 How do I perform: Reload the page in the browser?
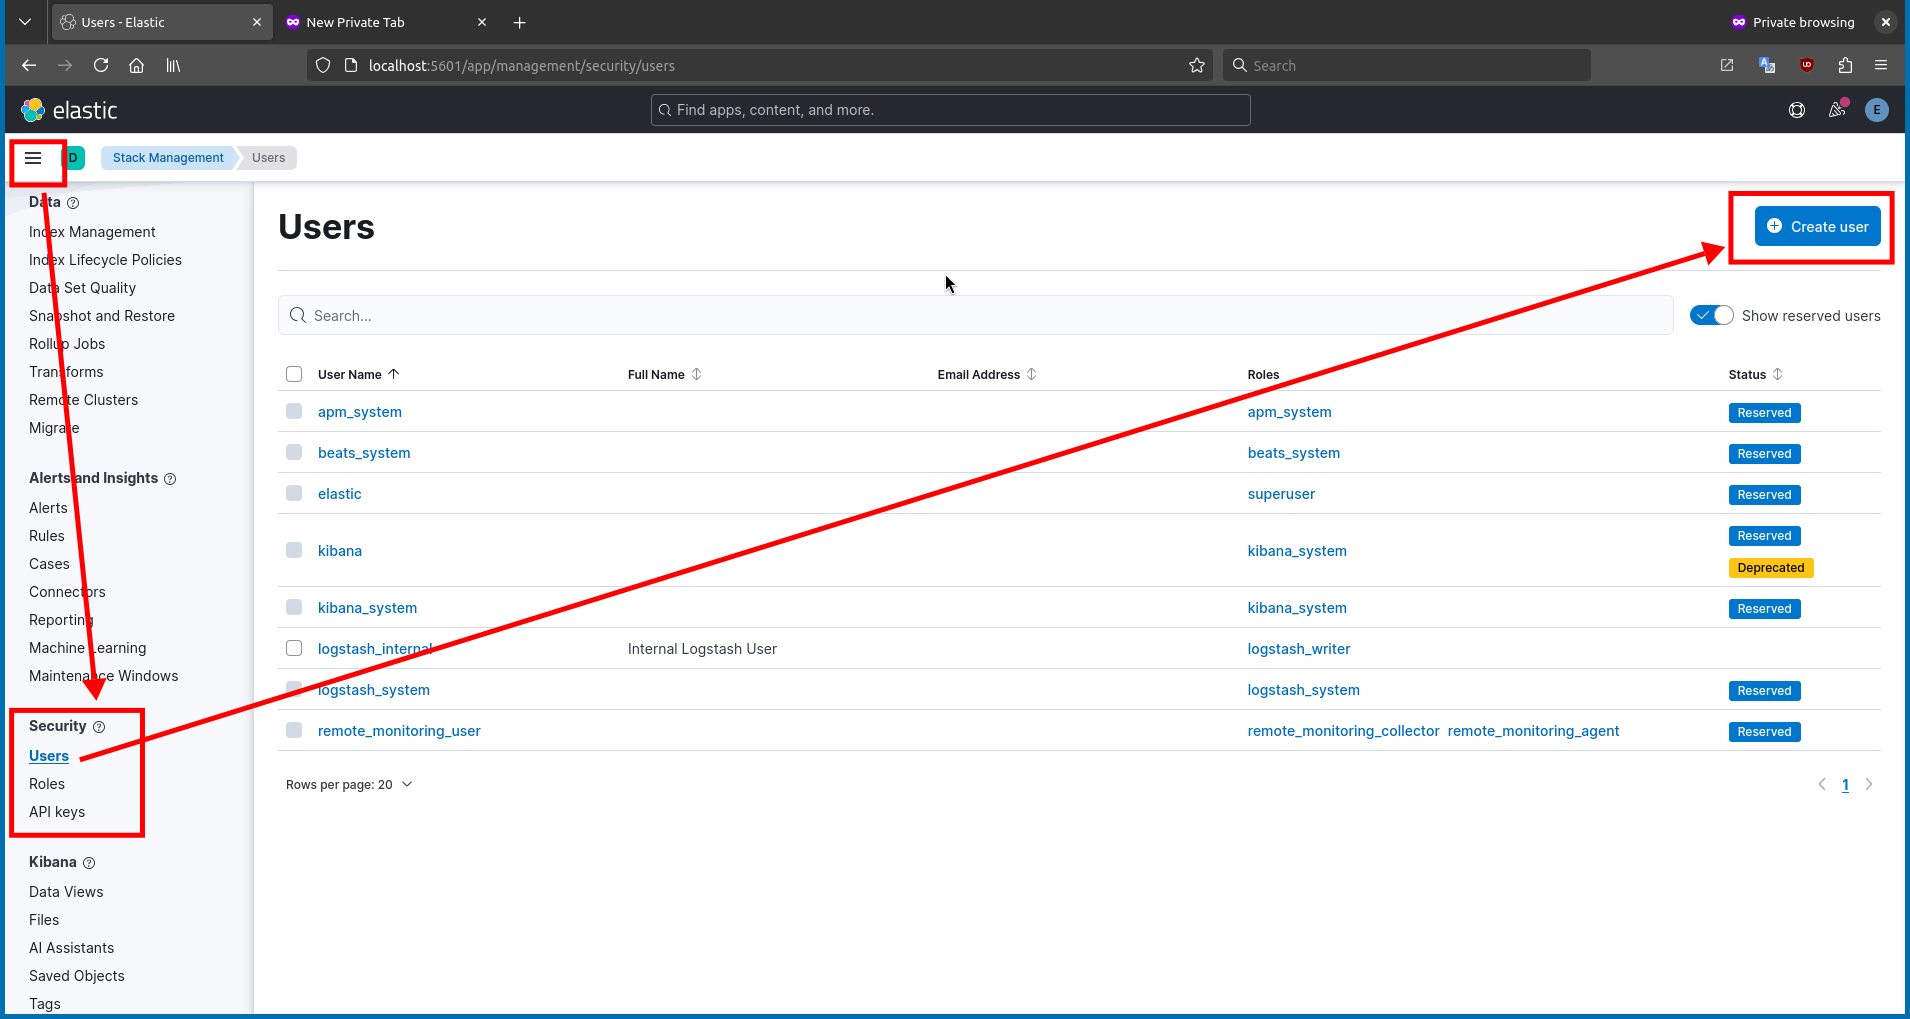(101, 65)
